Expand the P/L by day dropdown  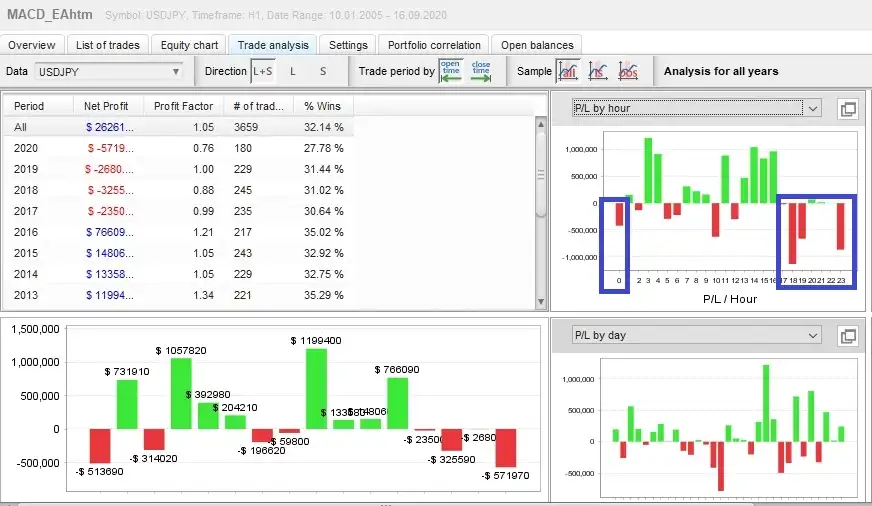point(695,335)
